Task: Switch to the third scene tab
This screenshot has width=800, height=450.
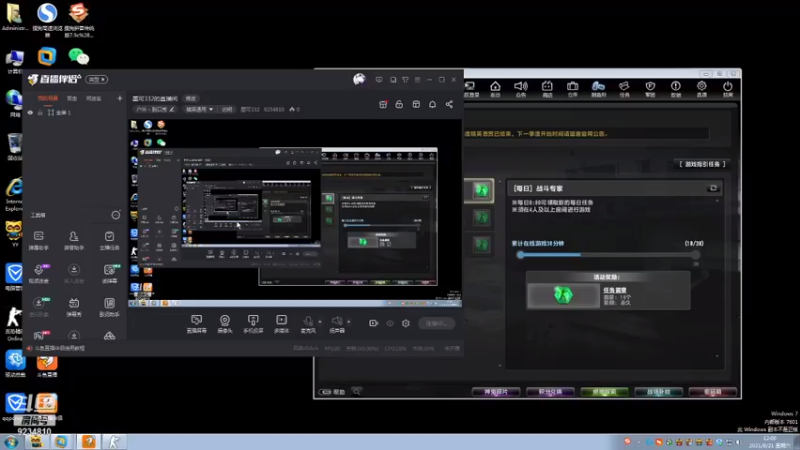Action: click(93, 98)
